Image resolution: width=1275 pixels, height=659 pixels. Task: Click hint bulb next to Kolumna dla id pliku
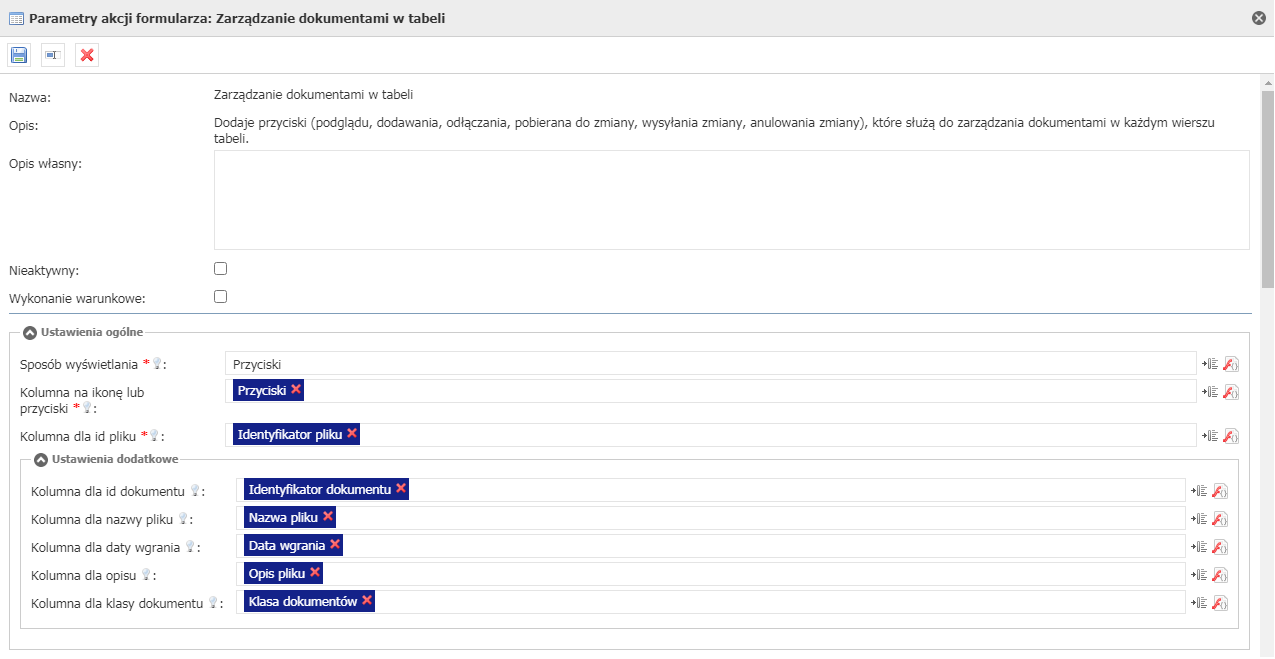[154, 436]
